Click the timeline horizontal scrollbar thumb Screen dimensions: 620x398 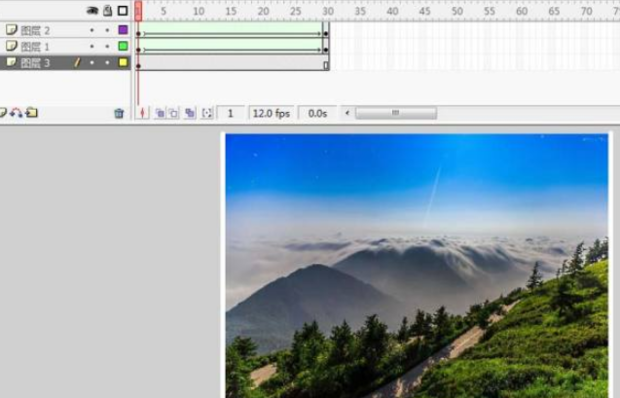(396, 113)
